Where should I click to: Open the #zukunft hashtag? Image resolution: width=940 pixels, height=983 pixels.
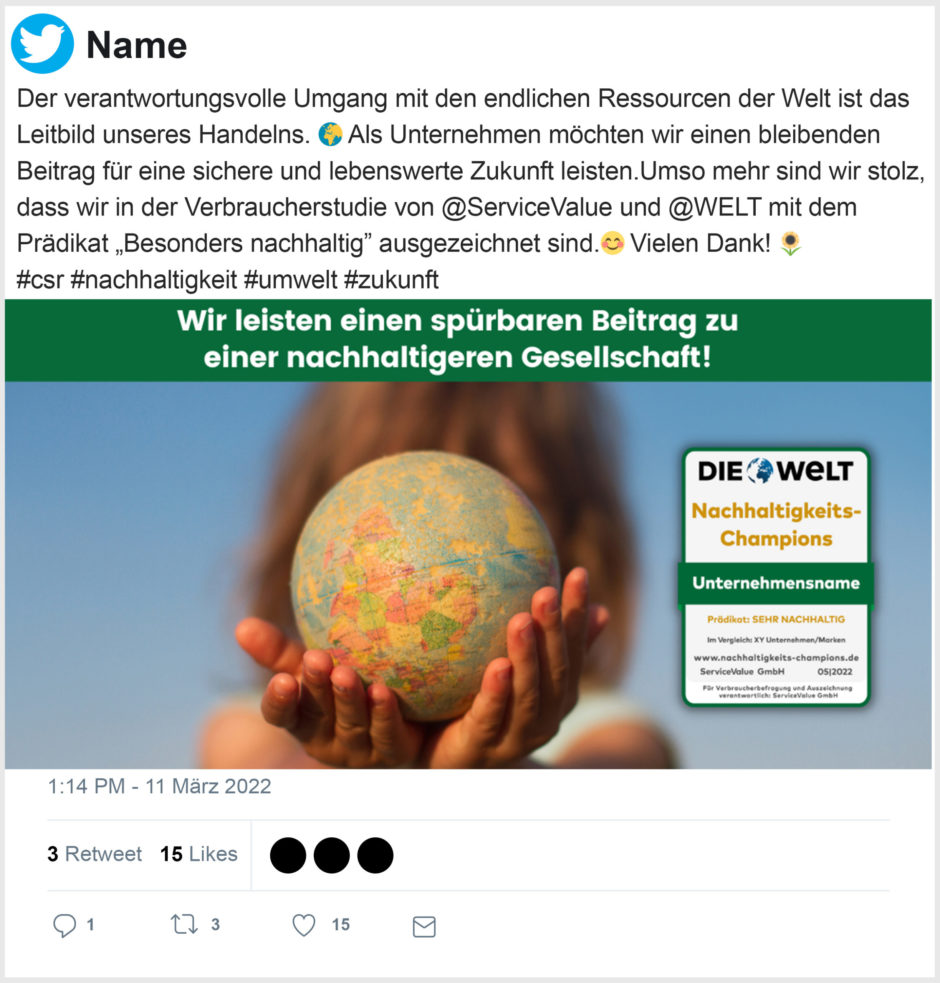point(391,280)
